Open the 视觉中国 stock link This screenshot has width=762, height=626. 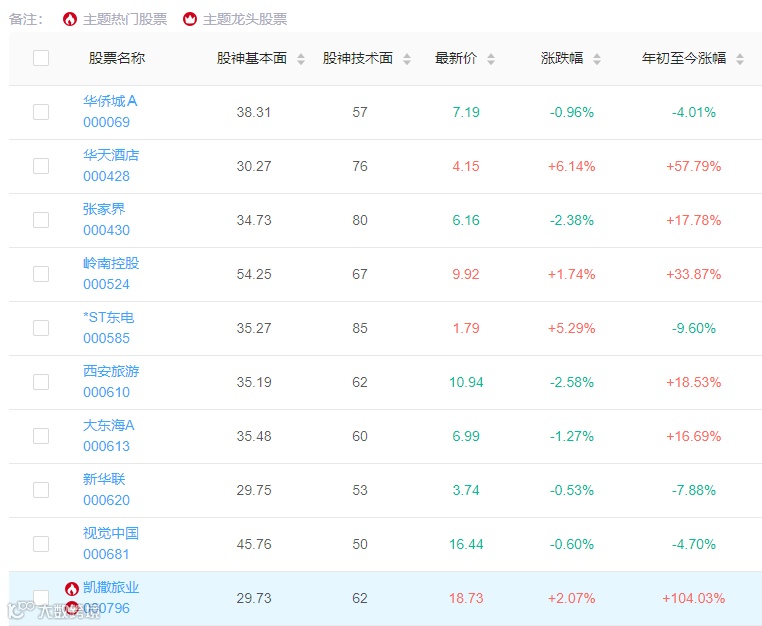(111, 533)
